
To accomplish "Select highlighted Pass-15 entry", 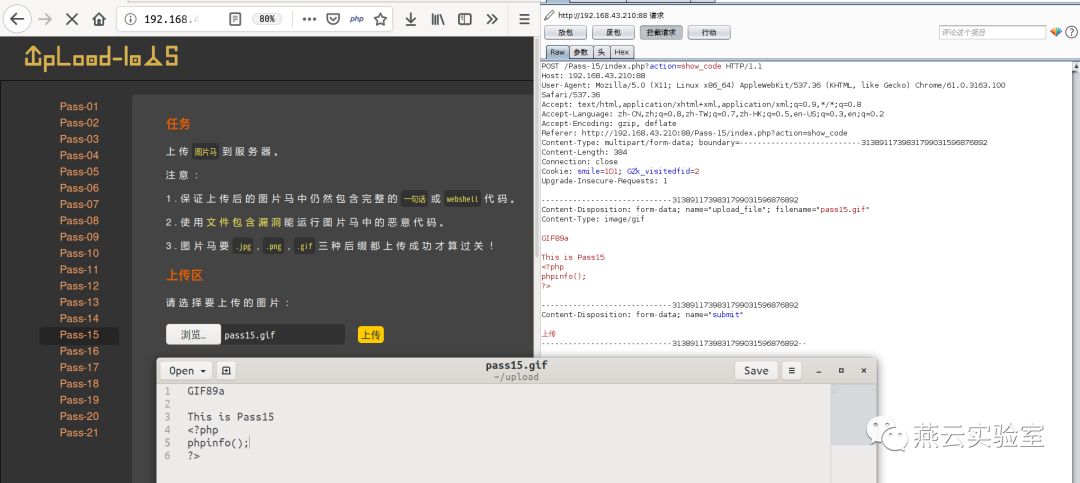I will 79,335.
